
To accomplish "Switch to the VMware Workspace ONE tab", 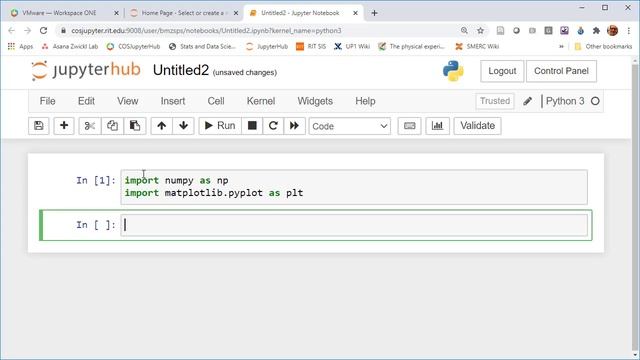I will click(59, 13).
